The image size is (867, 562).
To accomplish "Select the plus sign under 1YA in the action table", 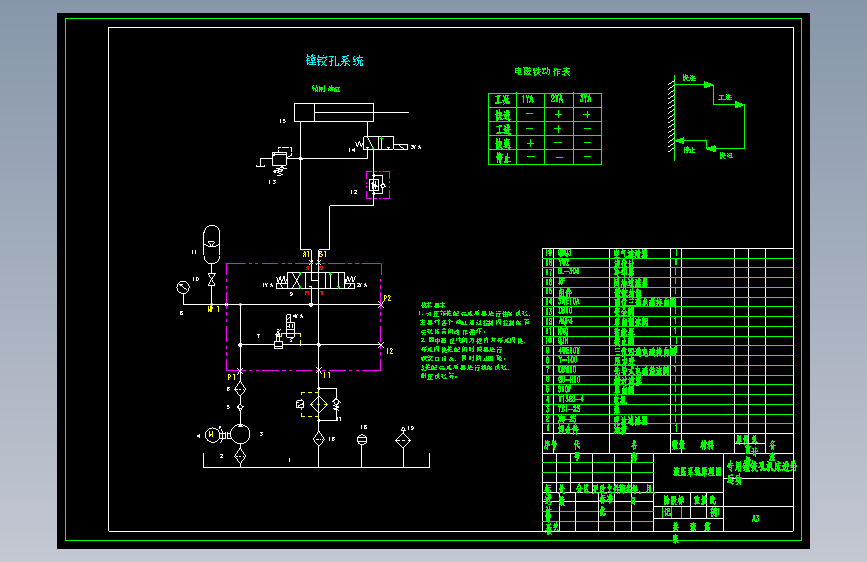I will coord(530,143).
